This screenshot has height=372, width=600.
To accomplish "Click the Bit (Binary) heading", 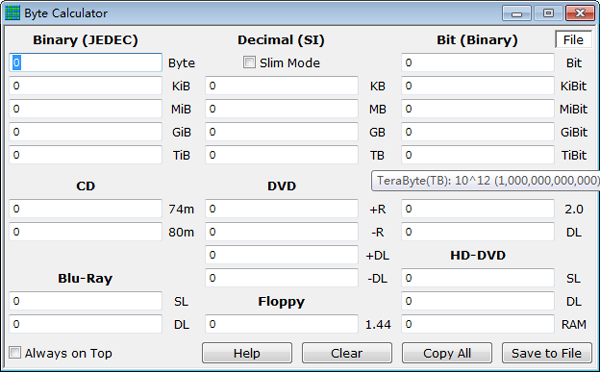I will click(x=477, y=40).
